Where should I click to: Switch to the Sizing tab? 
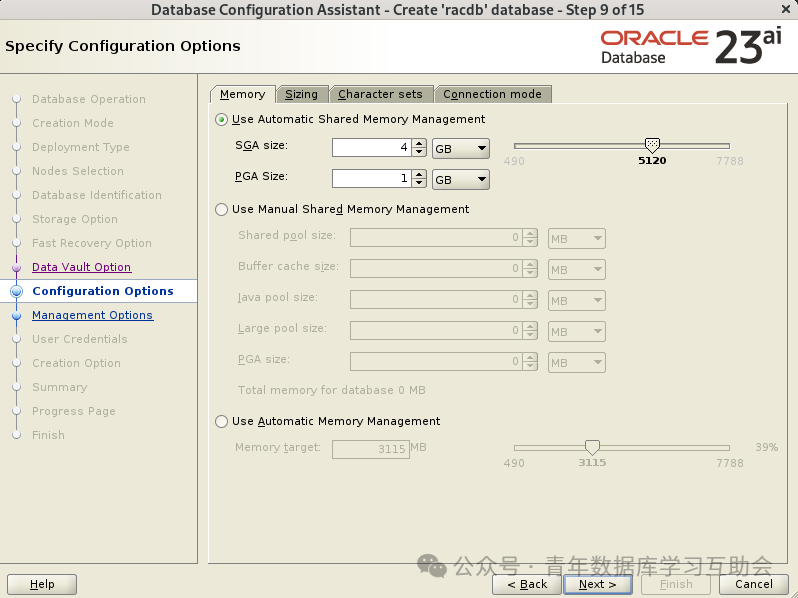(x=301, y=94)
